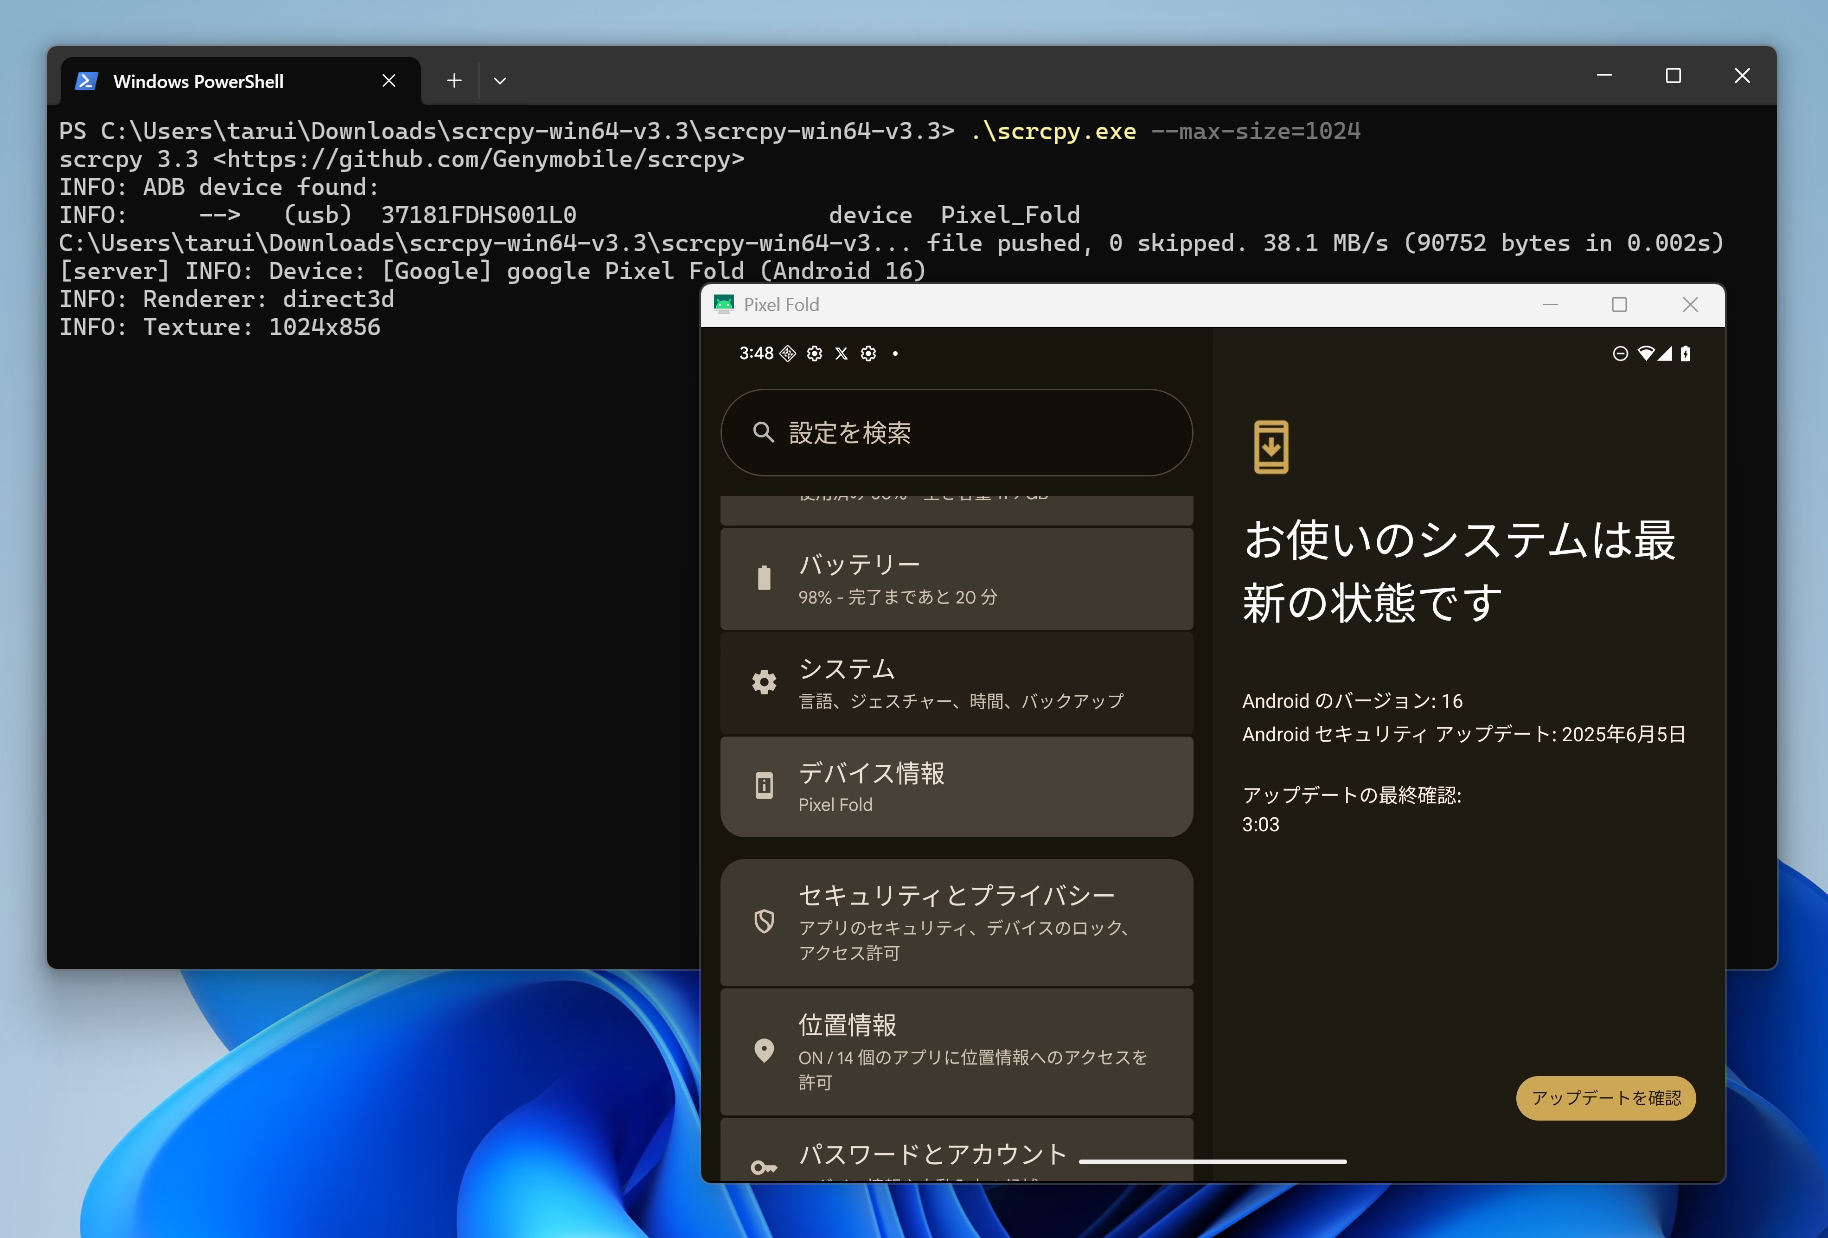This screenshot has height=1238, width=1828.
Task: Tap the mobile signal indicator in the status bar
Action: (x=1665, y=353)
